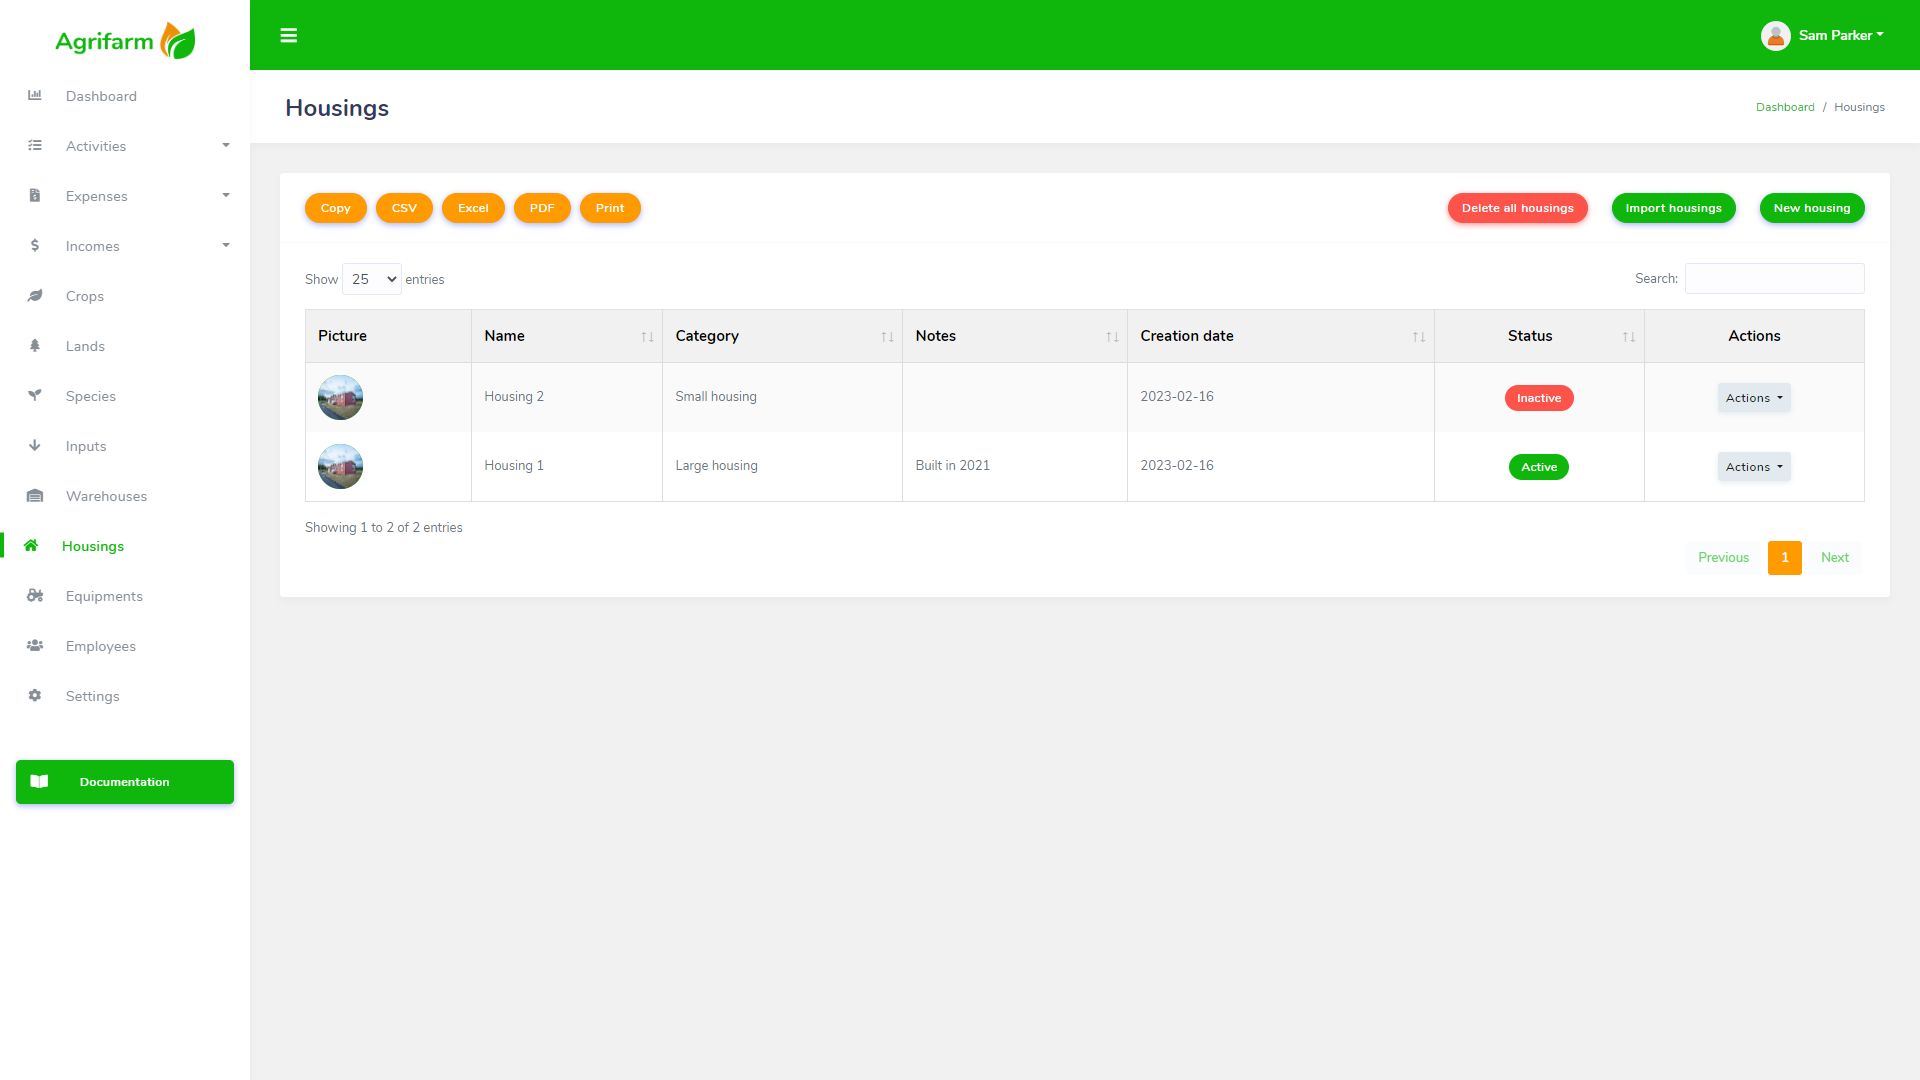Viewport: 1920px width, 1080px height.
Task: Click the Equipments tractor icon
Action: tap(35, 596)
